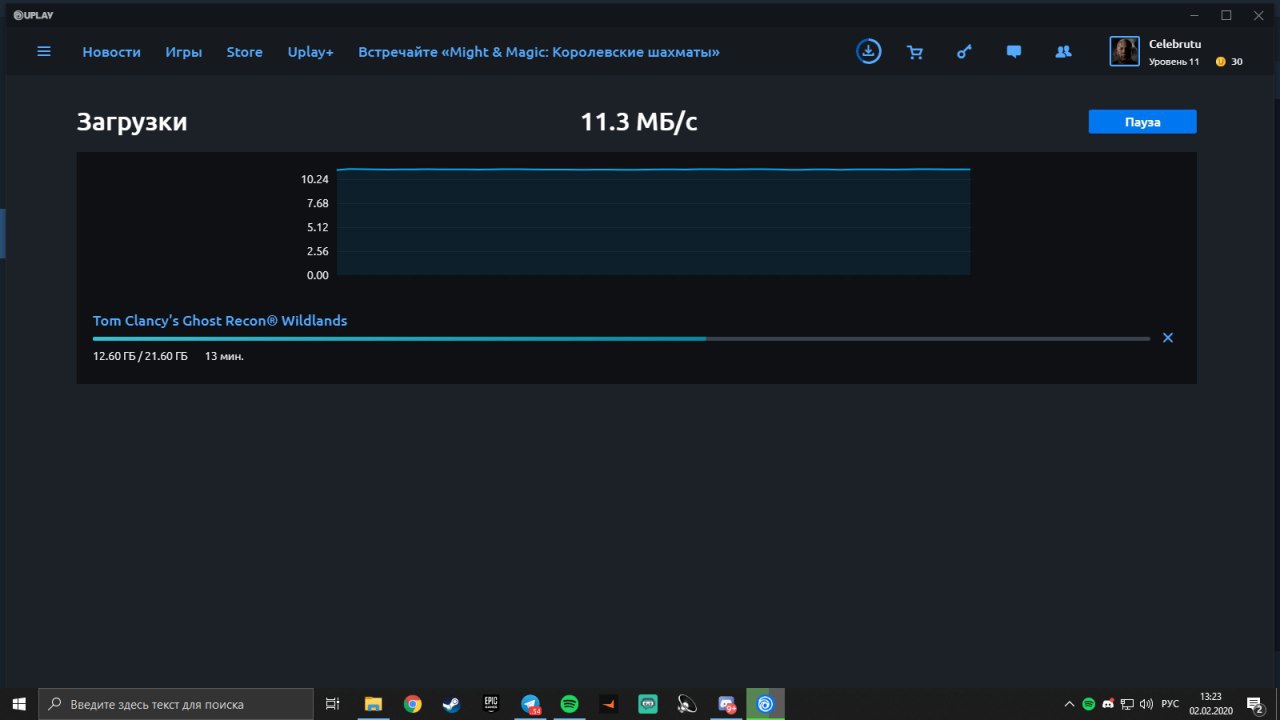Open the shopping cart
This screenshot has width=1280, height=720.
click(915, 52)
